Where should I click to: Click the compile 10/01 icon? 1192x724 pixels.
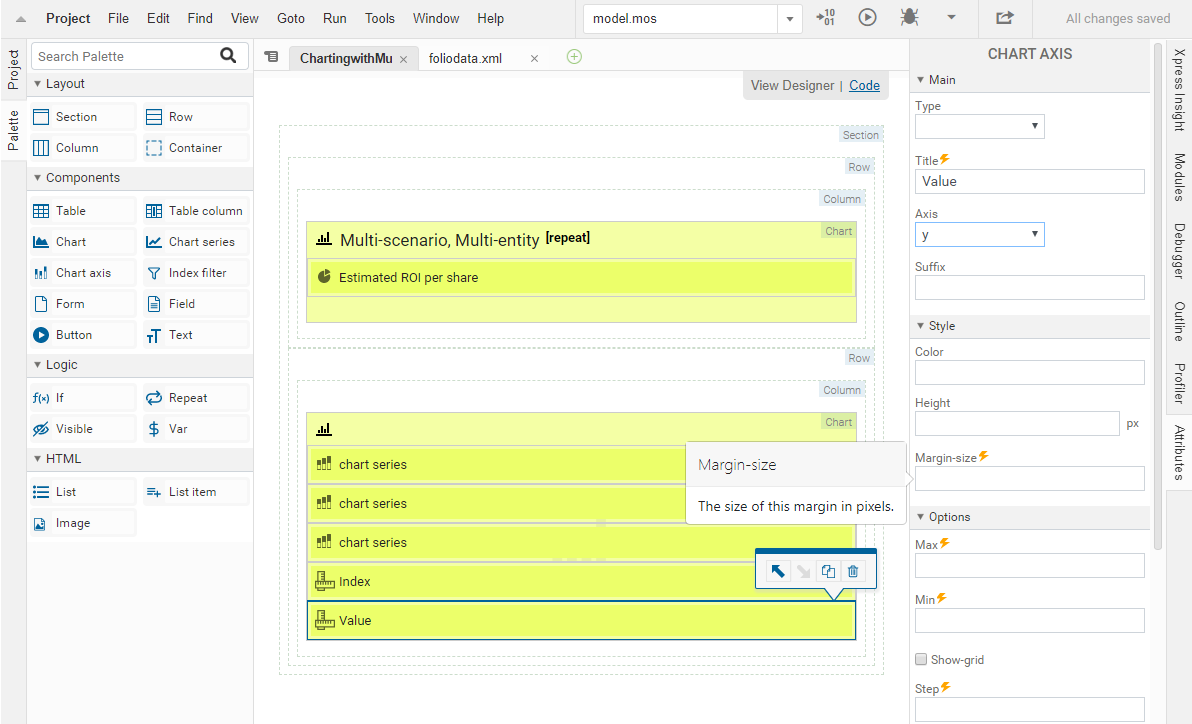tap(825, 17)
